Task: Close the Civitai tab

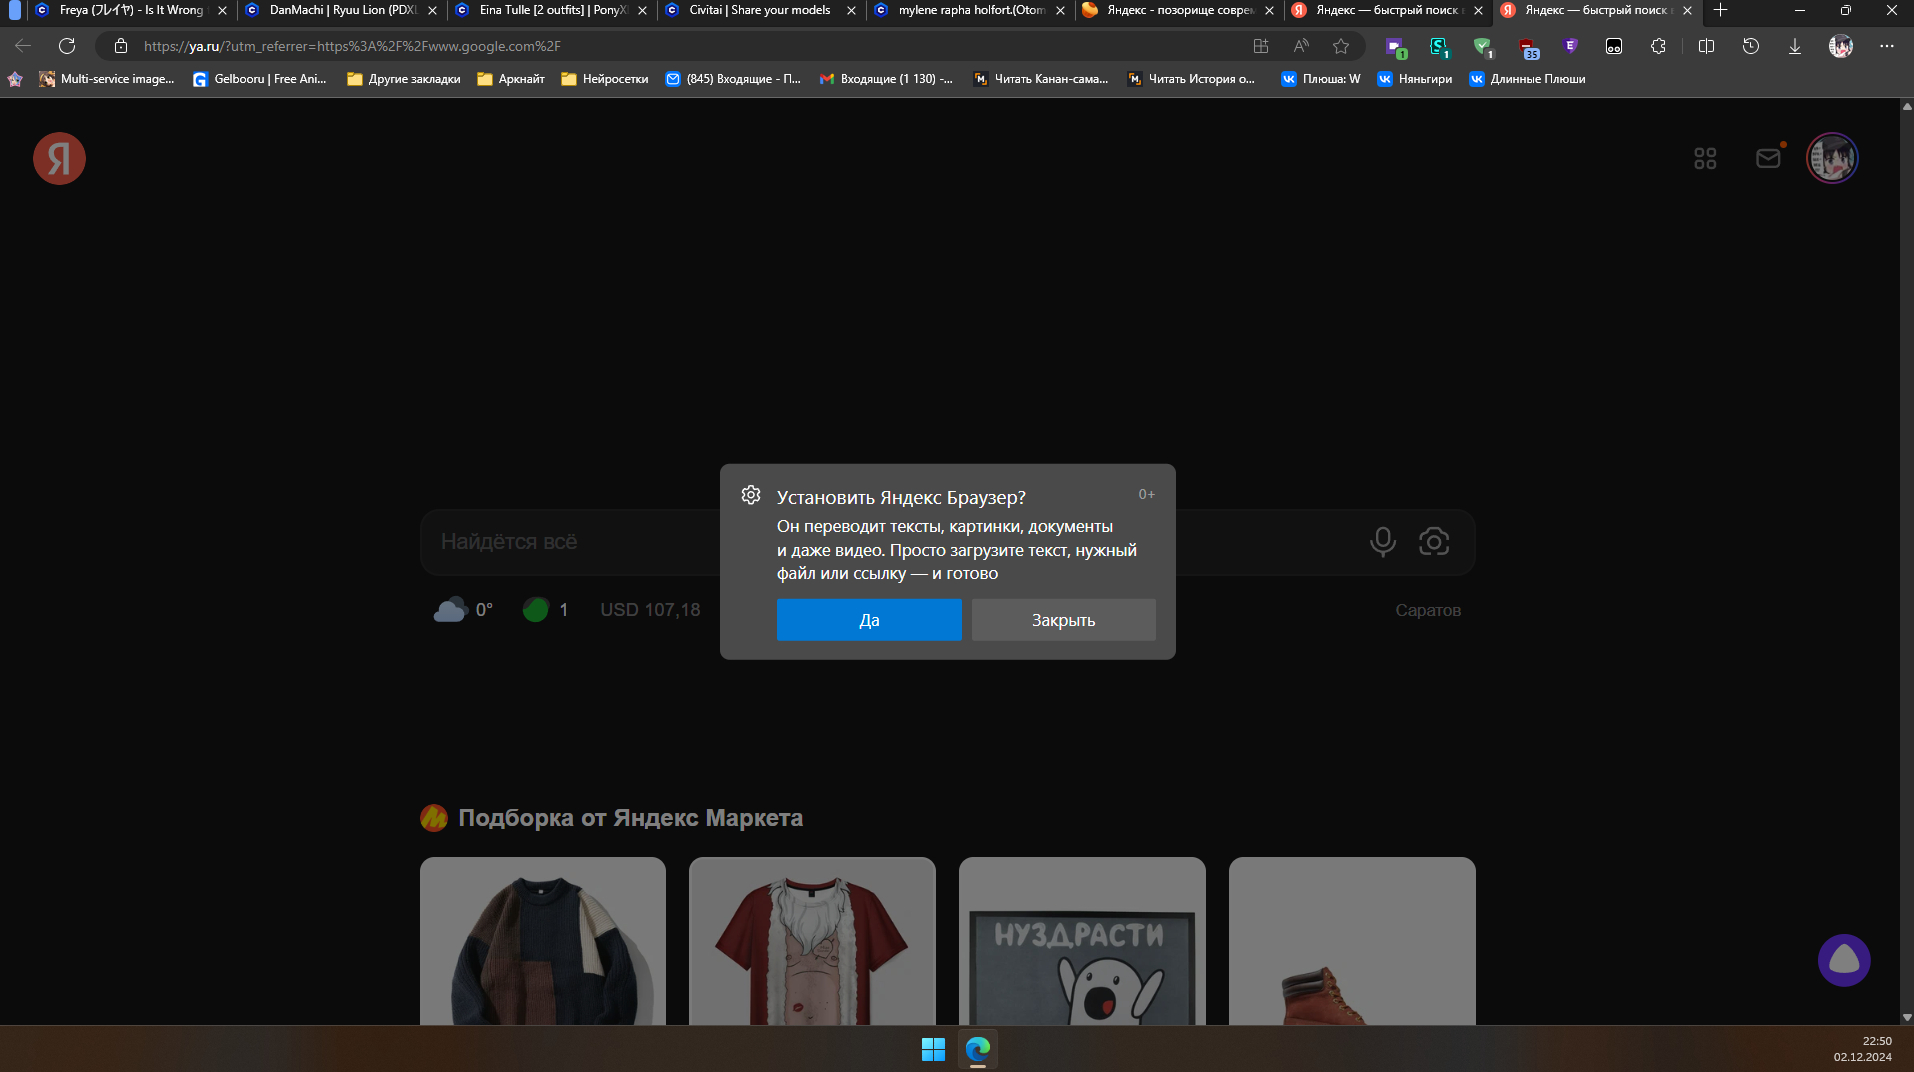Action: 851,10
